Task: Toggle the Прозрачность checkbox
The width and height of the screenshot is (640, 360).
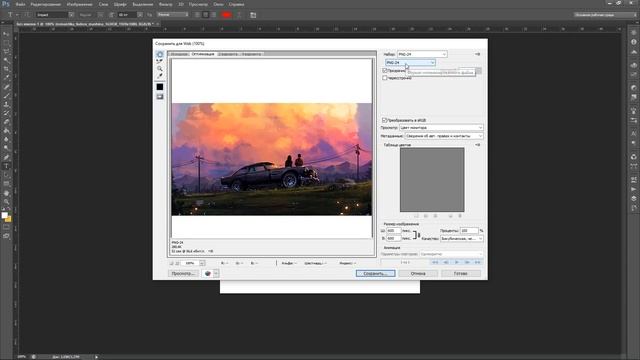Action: (384, 71)
